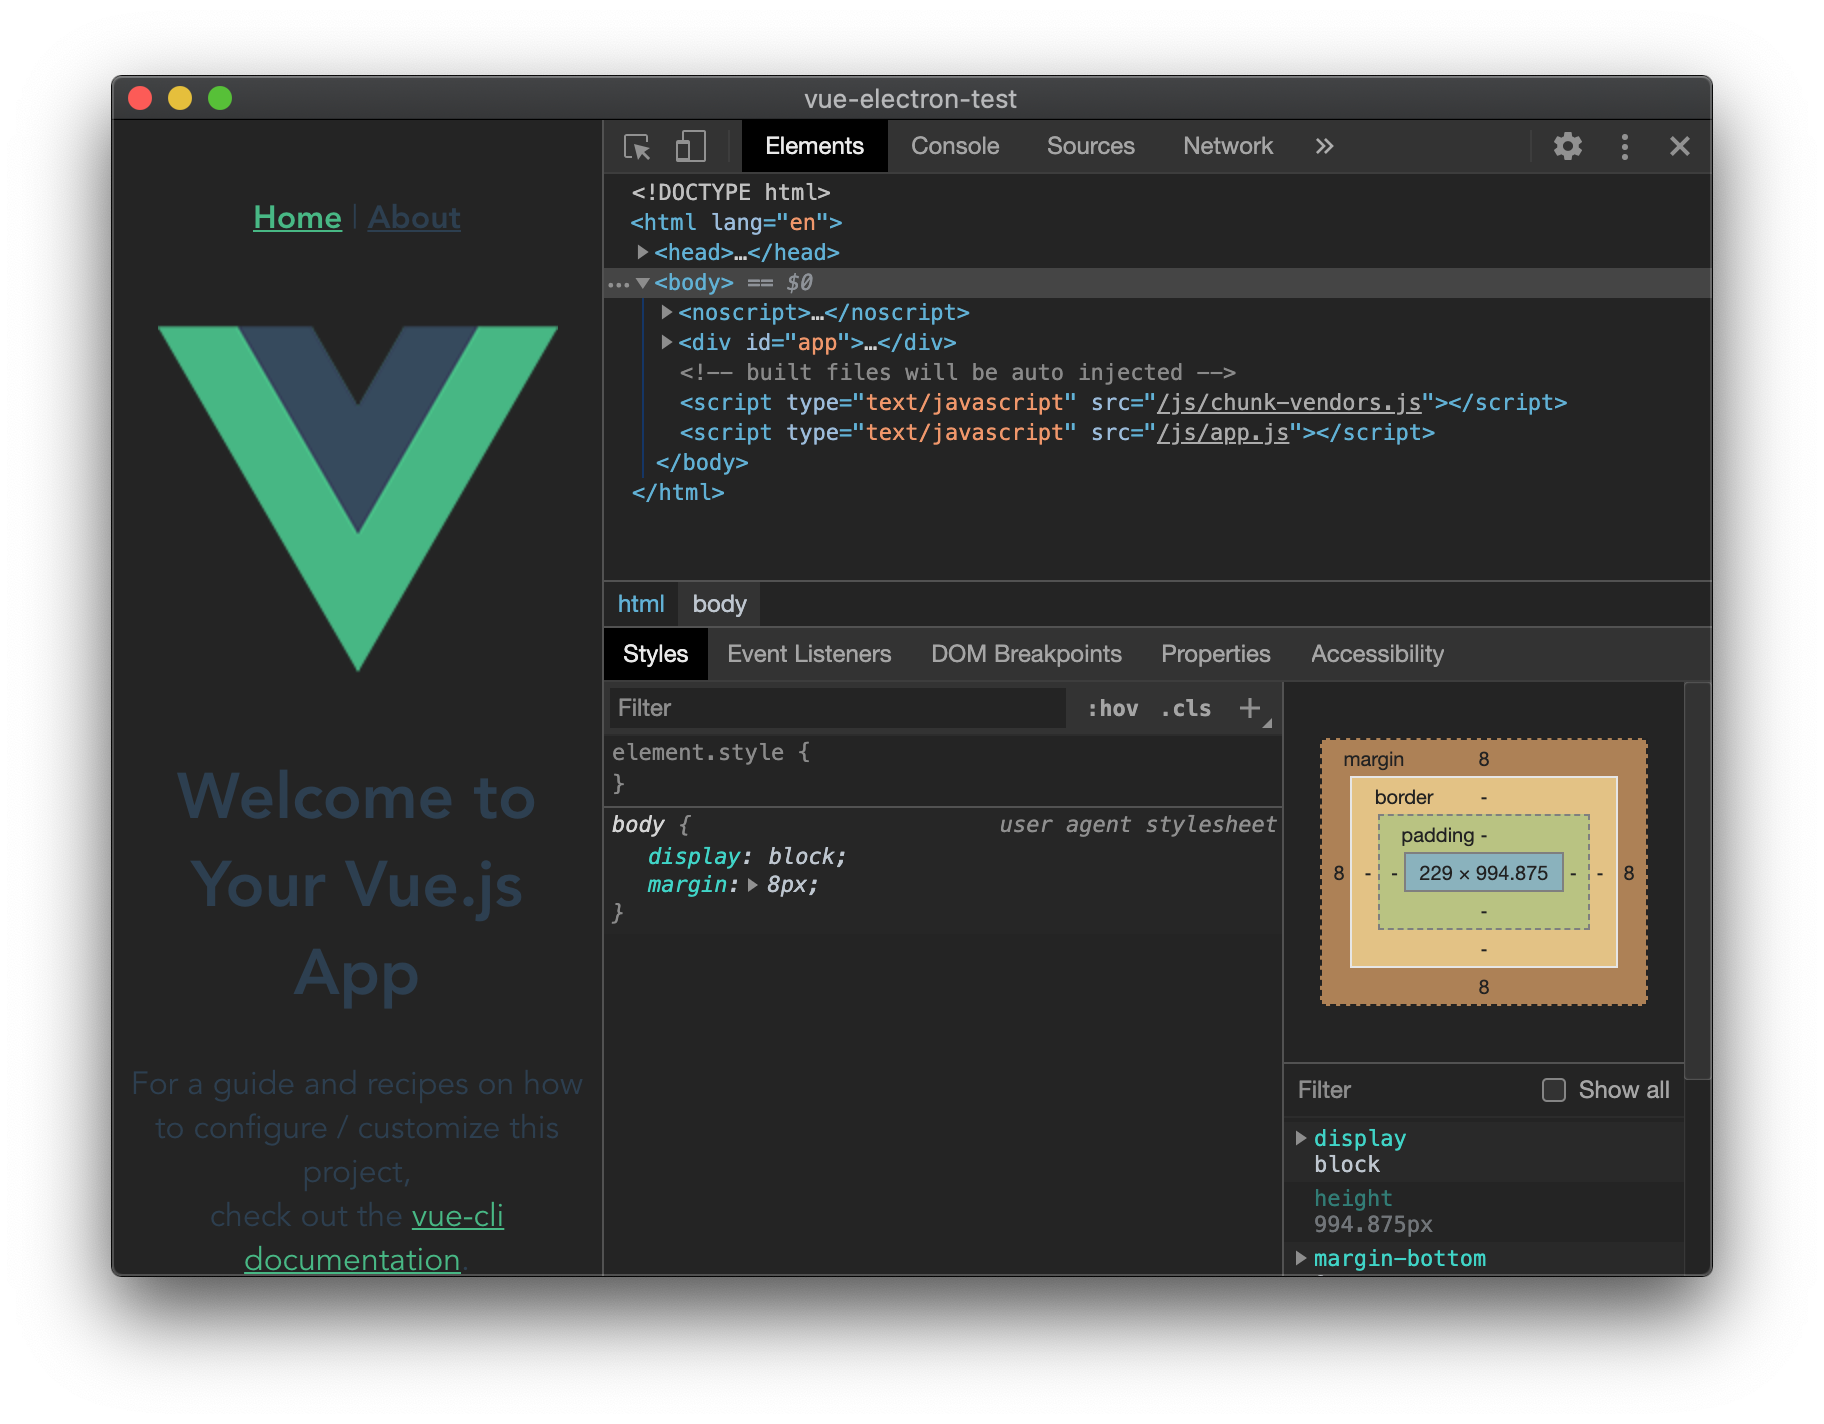Follow the About navigation link
The image size is (1824, 1424).
(414, 217)
